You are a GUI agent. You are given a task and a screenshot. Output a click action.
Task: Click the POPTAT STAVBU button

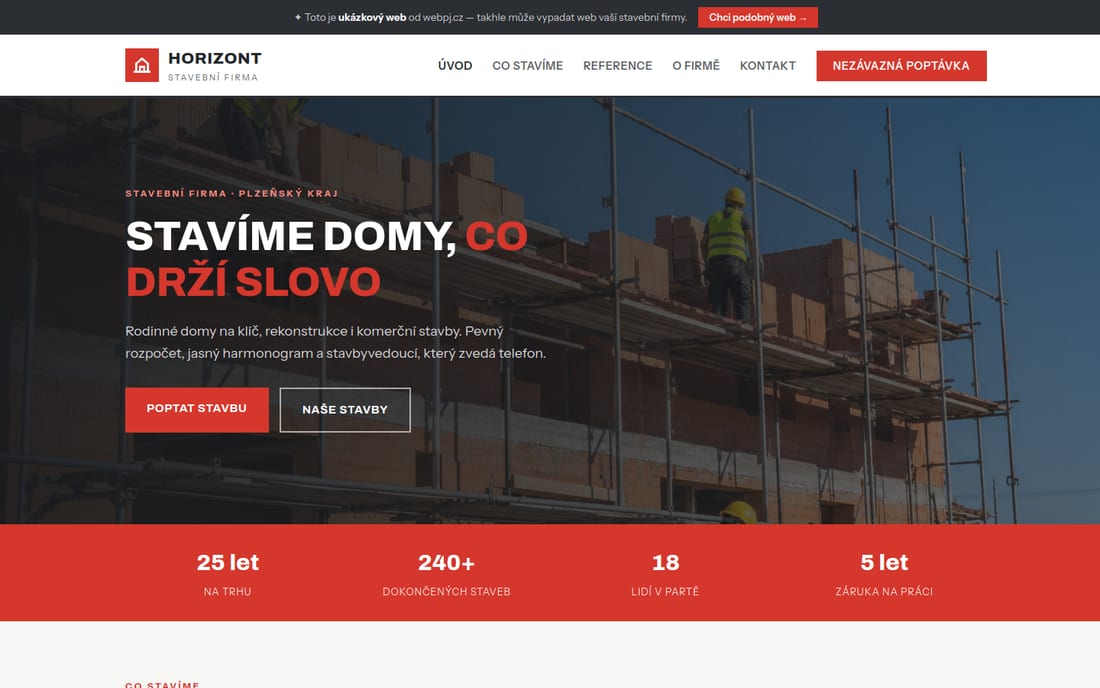click(x=196, y=410)
